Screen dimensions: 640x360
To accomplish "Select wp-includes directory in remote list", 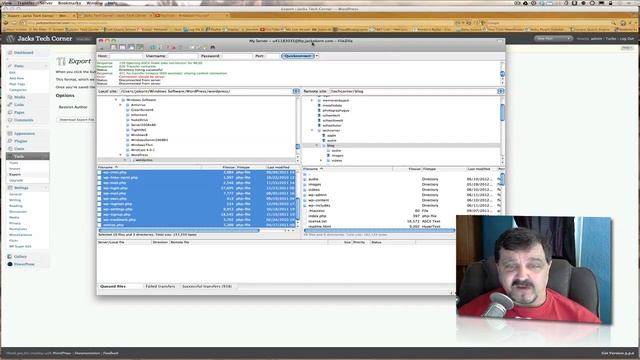I will [x=319, y=206].
